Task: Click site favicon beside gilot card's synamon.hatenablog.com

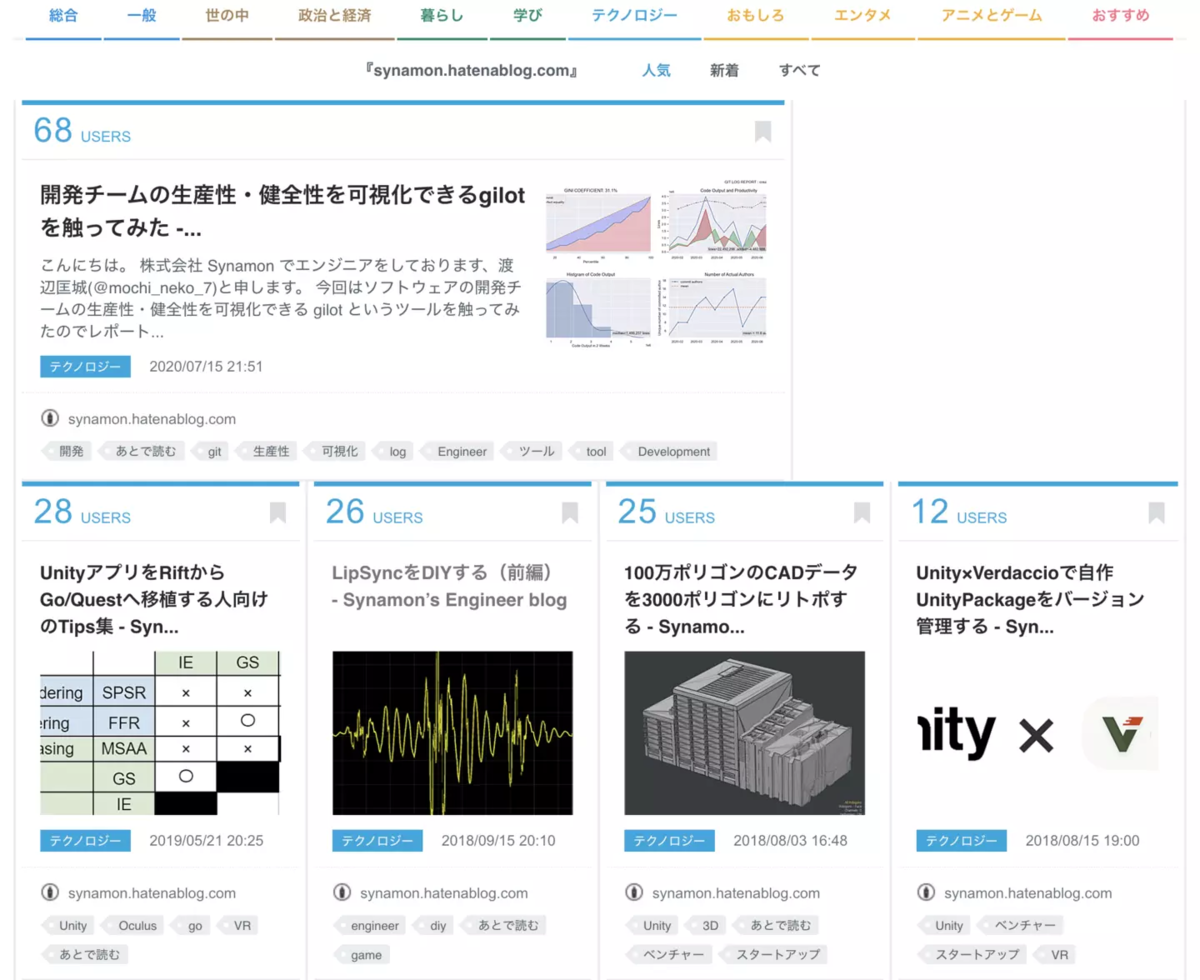Action: (49, 419)
